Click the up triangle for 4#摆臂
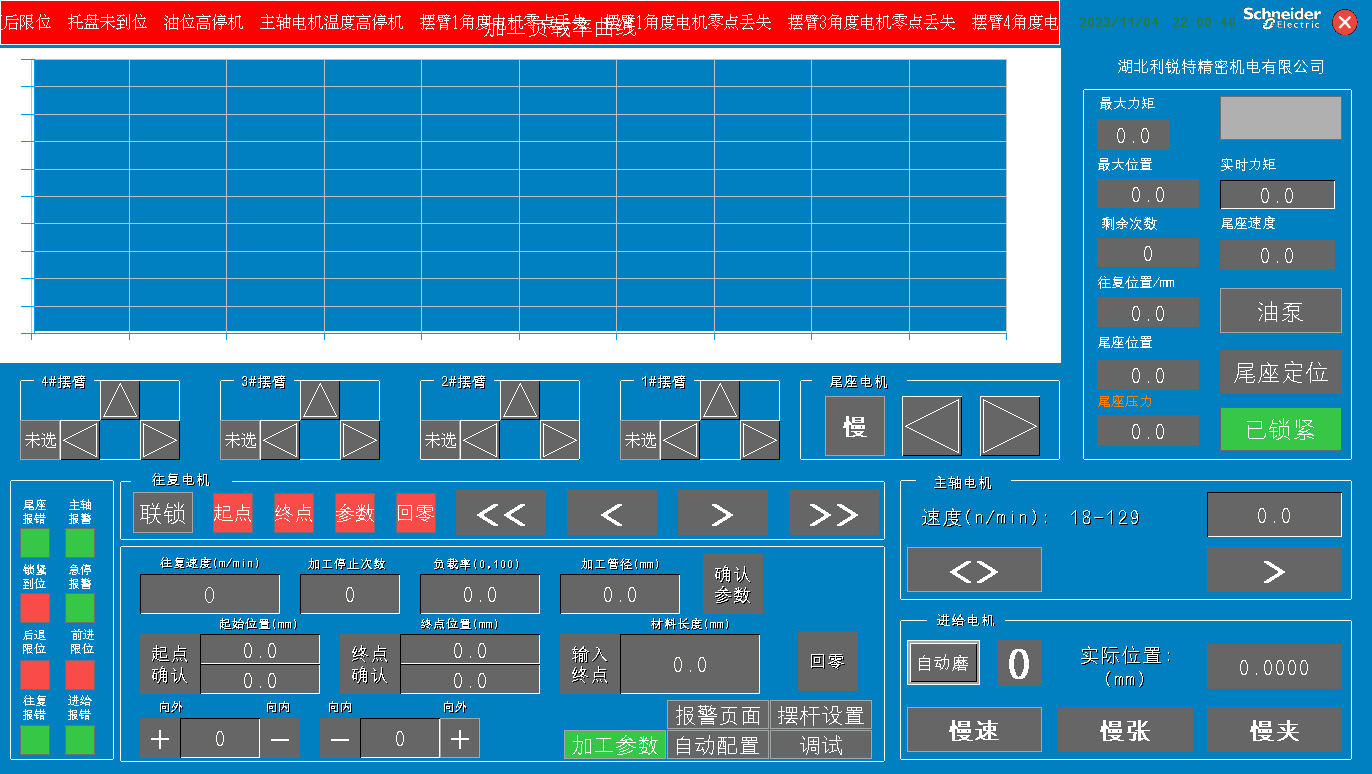Screen dimensions: 1372x774 point(120,400)
